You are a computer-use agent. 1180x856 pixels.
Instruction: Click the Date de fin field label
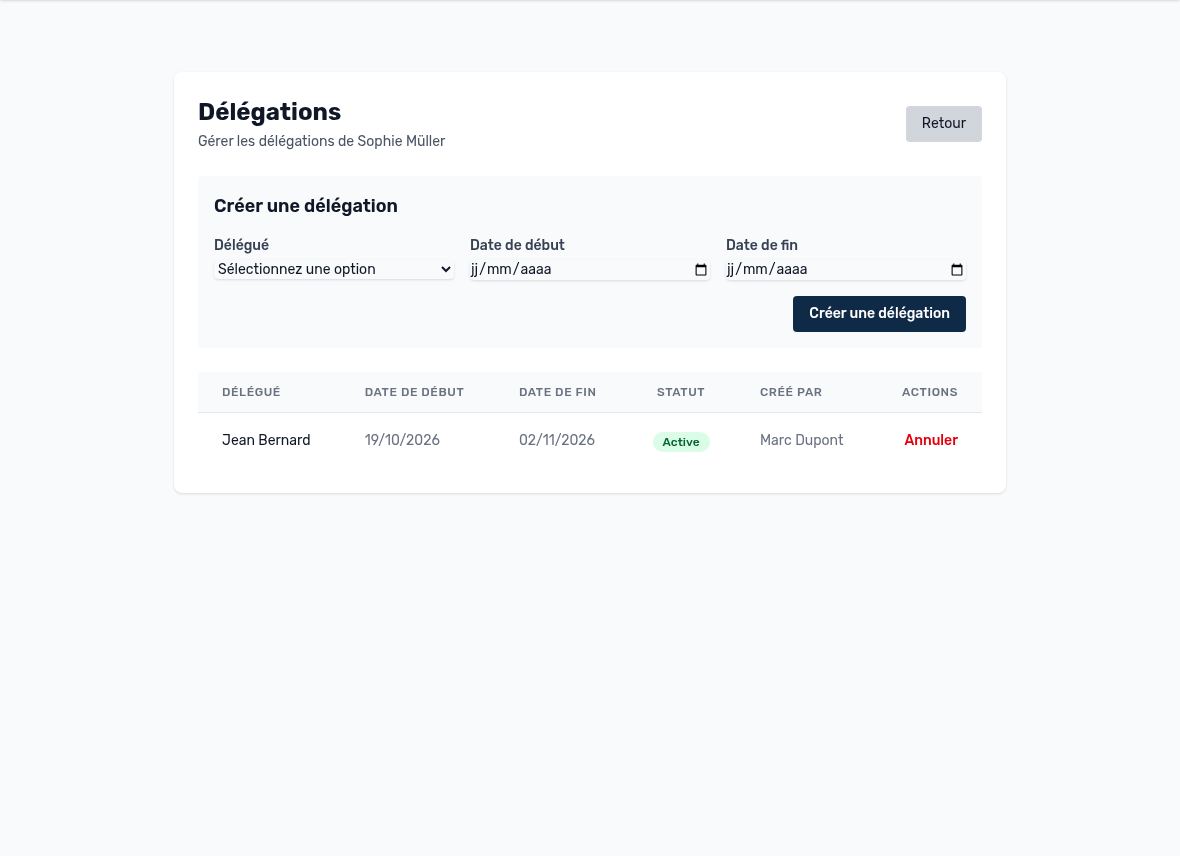(762, 245)
